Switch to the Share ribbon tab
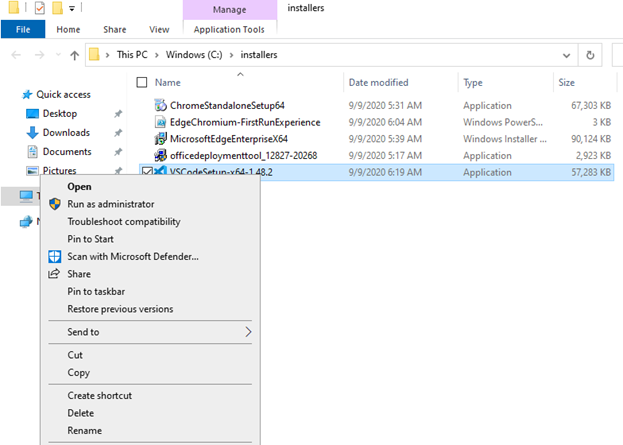 click(114, 29)
